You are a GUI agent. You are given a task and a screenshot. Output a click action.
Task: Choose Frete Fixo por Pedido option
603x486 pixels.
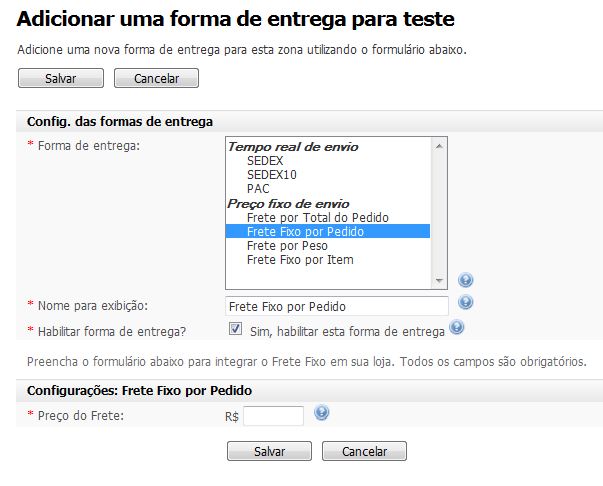328,231
